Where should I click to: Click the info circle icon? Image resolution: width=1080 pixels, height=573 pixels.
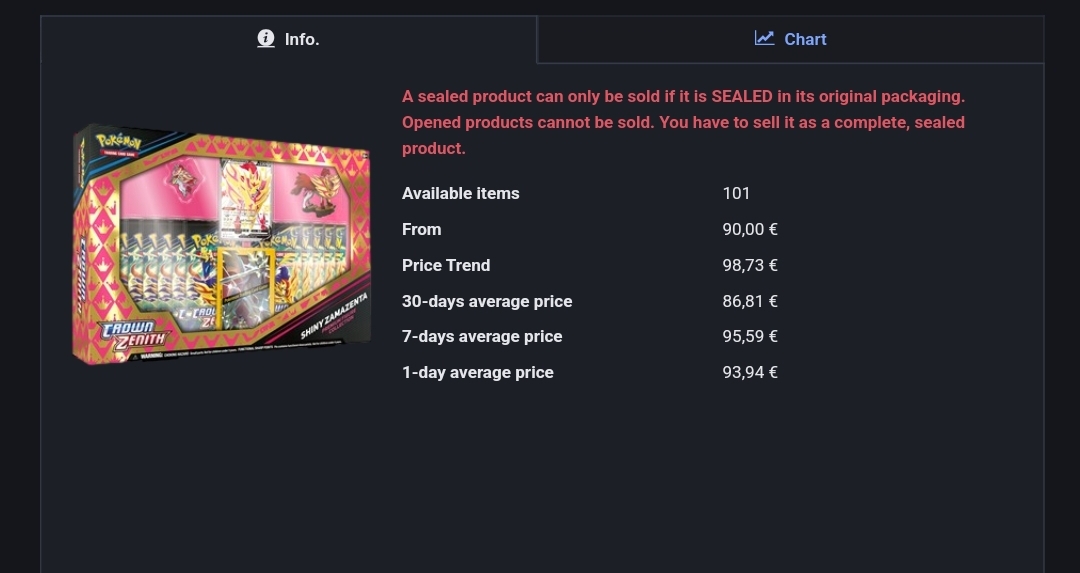click(266, 38)
